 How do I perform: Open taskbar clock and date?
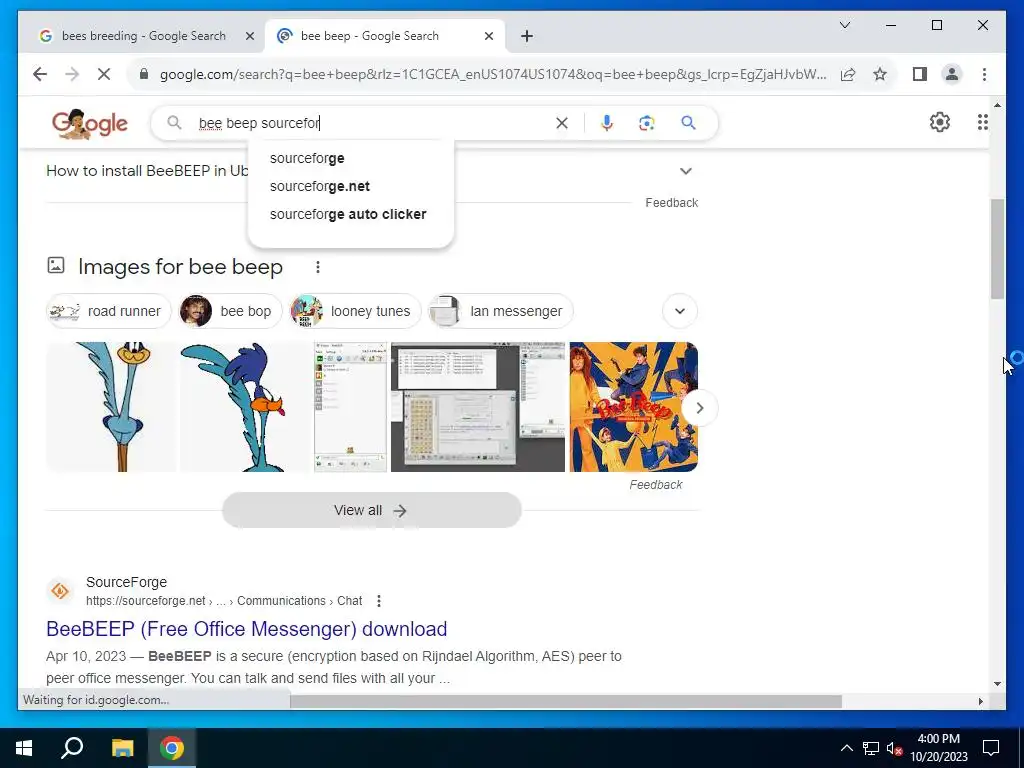pyautogui.click(x=938, y=748)
